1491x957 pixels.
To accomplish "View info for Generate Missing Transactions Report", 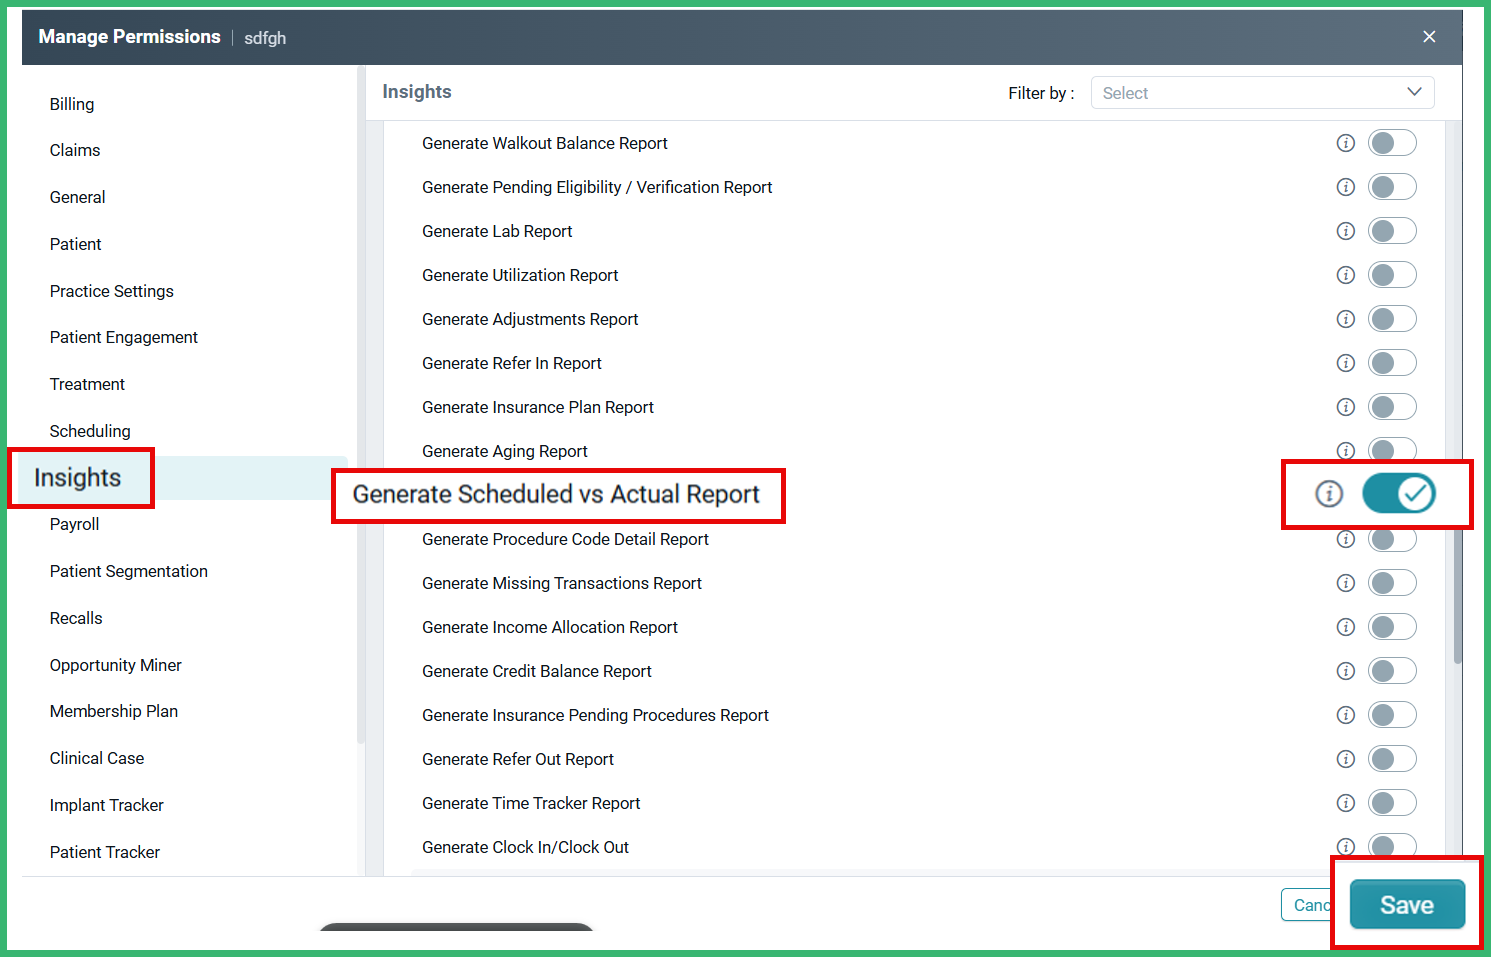I will (x=1345, y=582).
